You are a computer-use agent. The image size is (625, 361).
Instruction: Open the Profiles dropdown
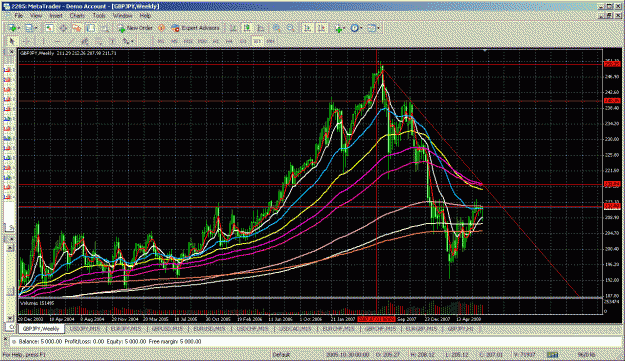point(30,28)
